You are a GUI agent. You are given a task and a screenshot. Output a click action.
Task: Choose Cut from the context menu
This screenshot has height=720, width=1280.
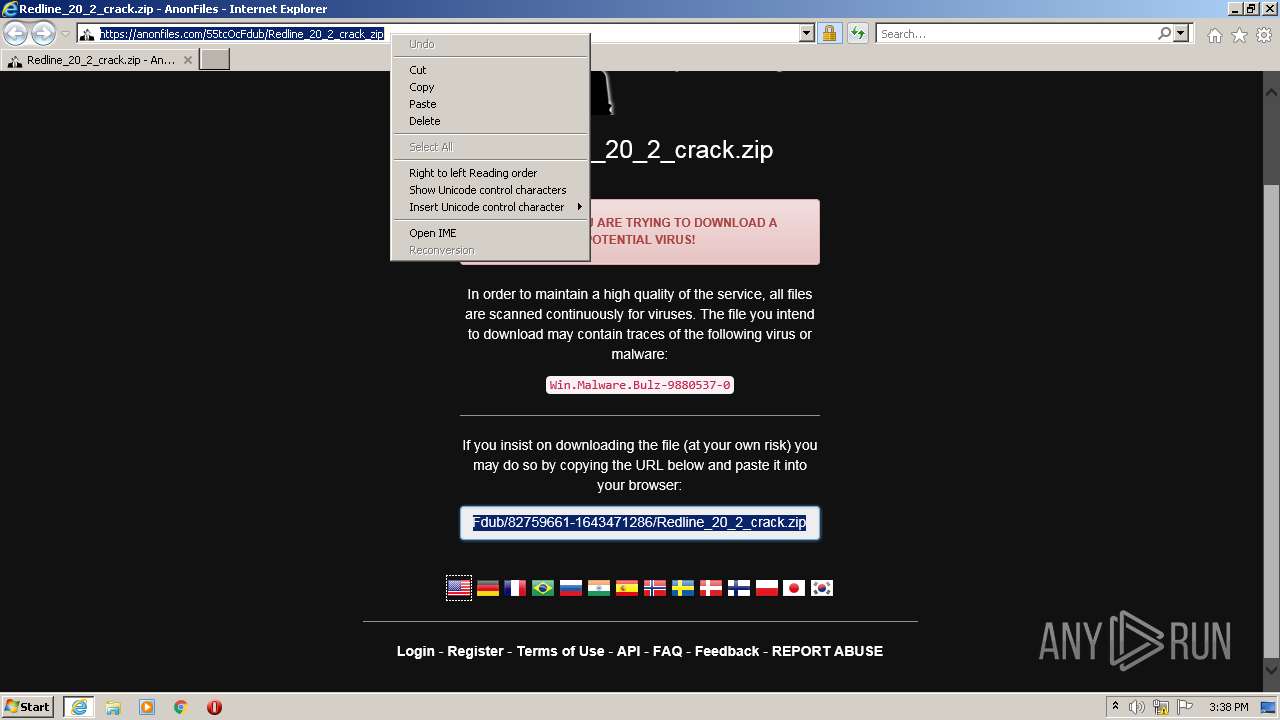490,70
